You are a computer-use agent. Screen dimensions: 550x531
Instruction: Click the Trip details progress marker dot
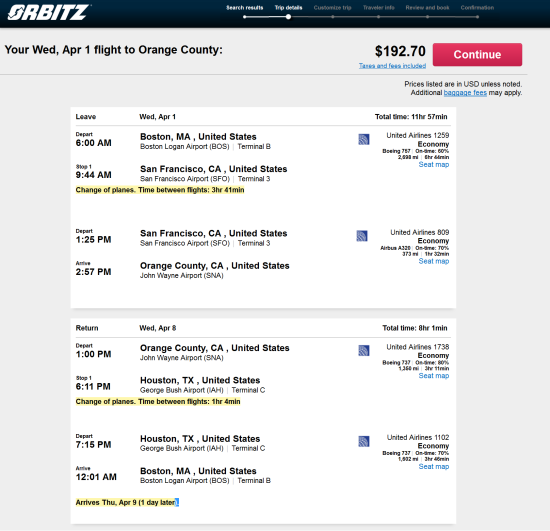(288, 17)
